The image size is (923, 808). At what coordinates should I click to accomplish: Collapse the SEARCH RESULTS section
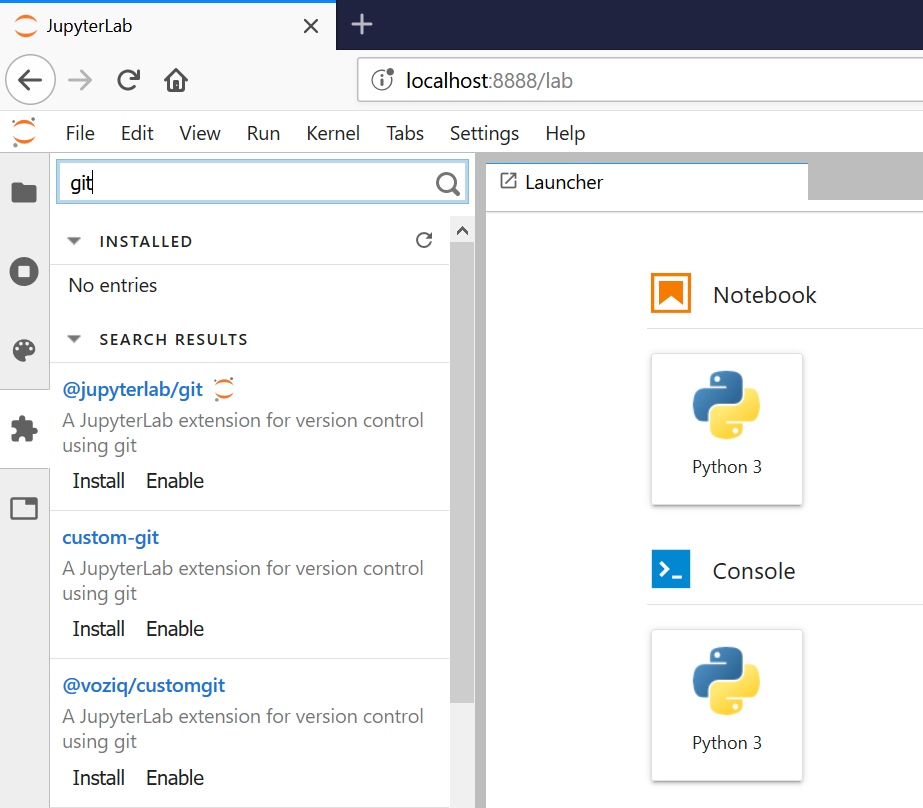[x=73, y=339]
